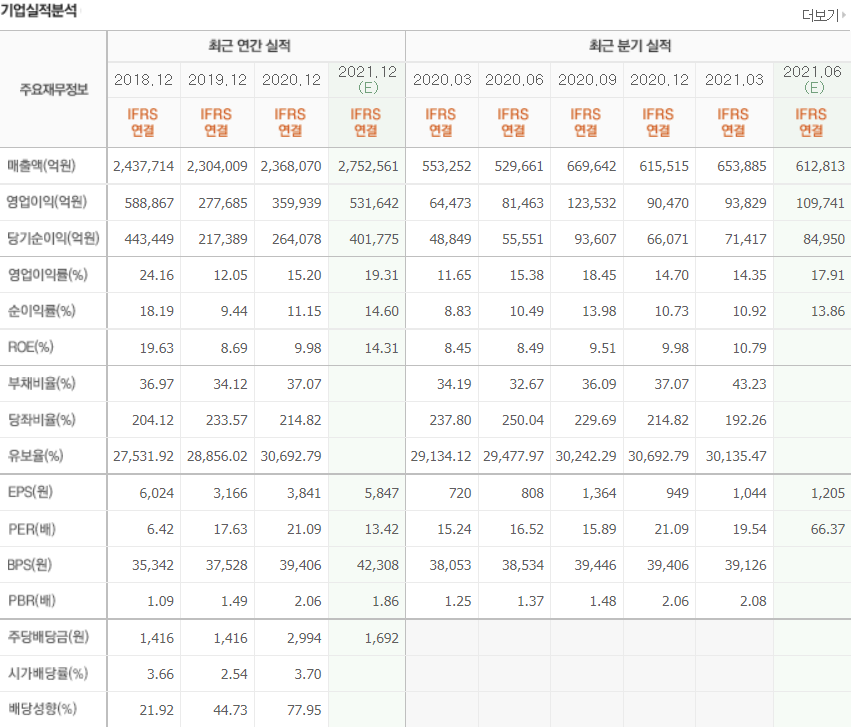Click the PER(배) row label
The height and width of the screenshot is (727, 856).
(32, 529)
